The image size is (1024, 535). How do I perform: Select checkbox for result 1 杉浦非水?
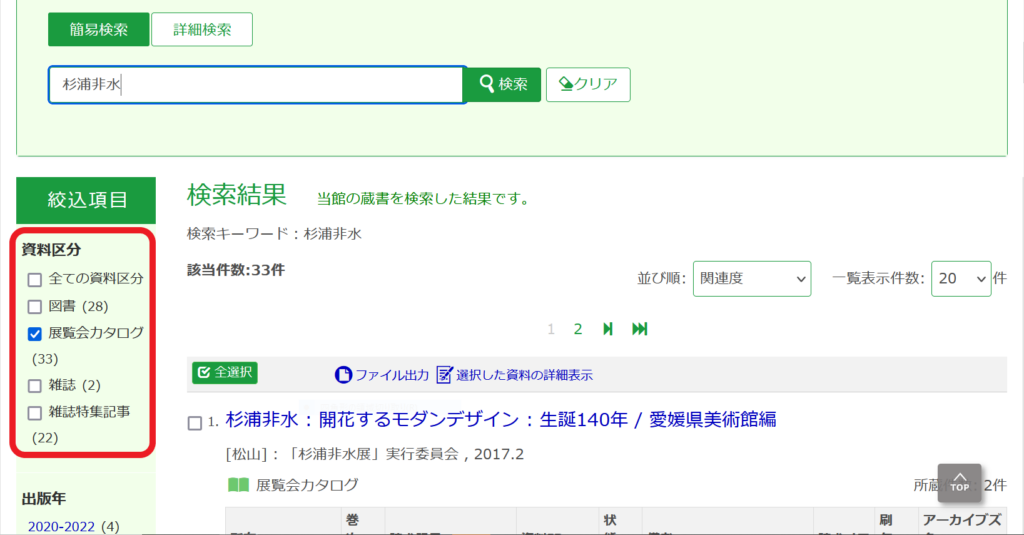tap(195, 423)
